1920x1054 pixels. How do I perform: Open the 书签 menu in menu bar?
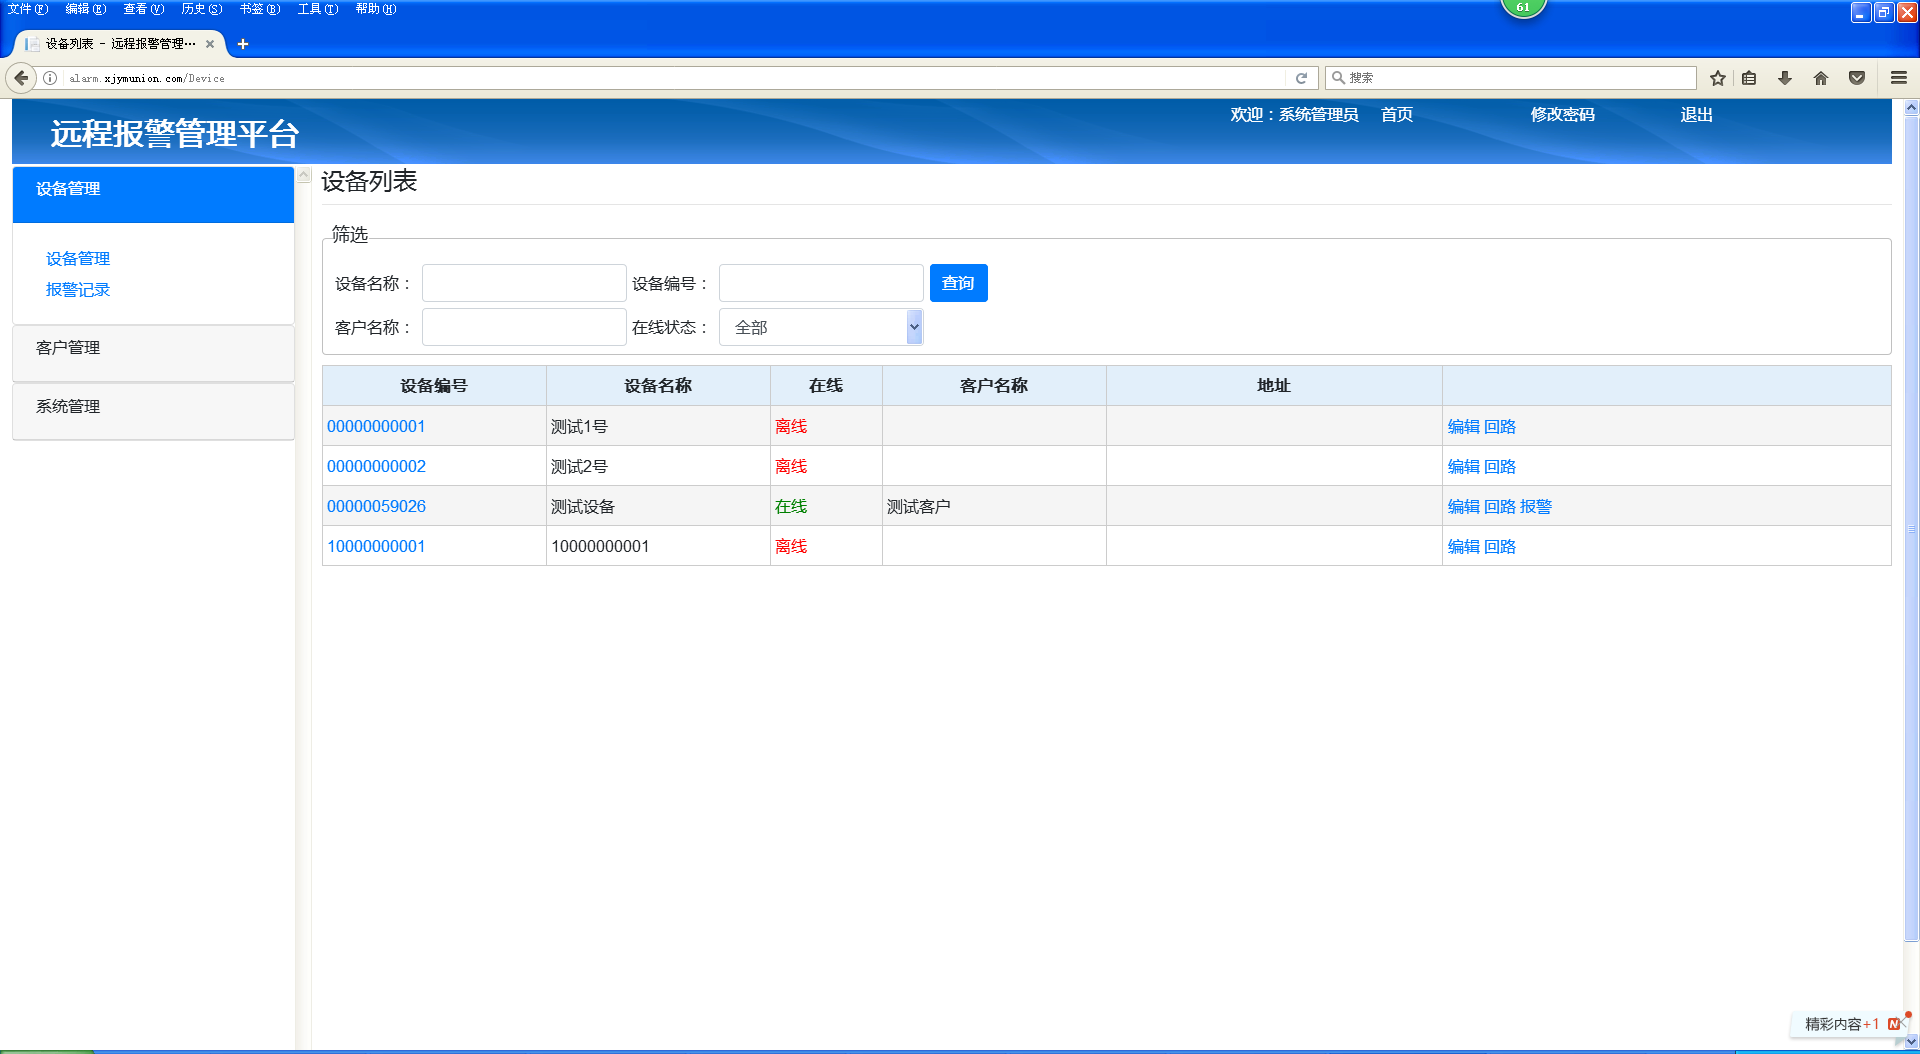(x=259, y=9)
